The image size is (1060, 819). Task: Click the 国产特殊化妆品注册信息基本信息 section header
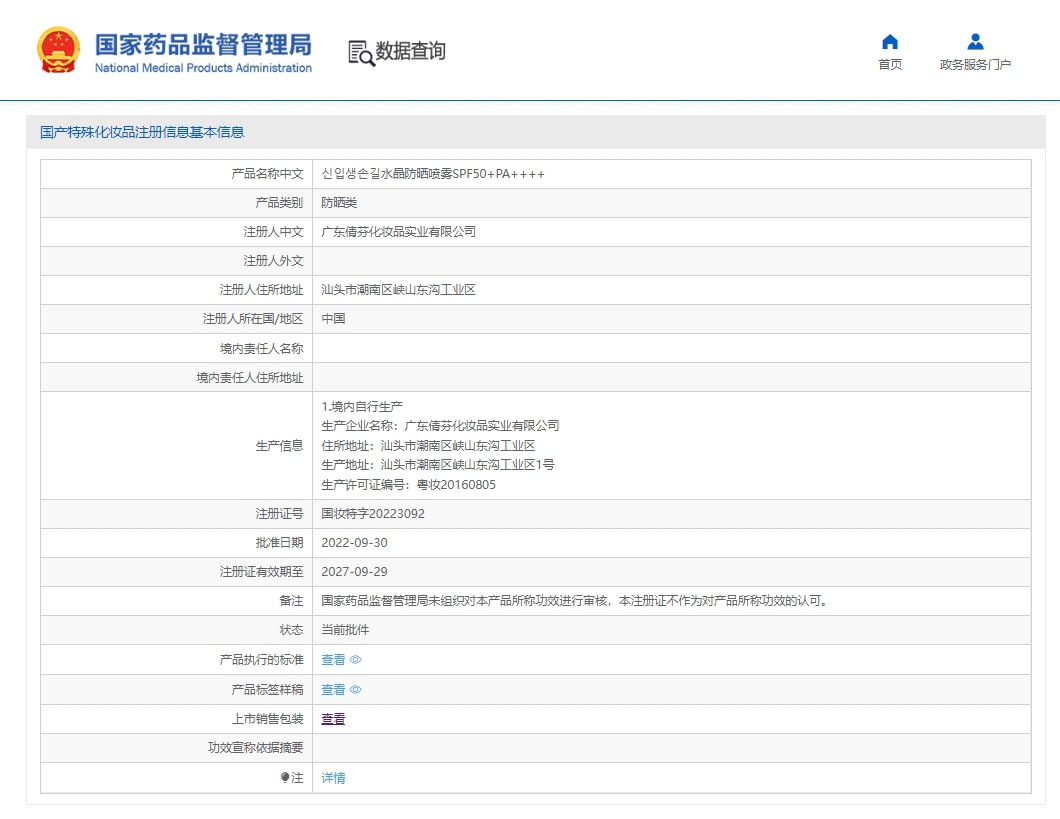(142, 132)
